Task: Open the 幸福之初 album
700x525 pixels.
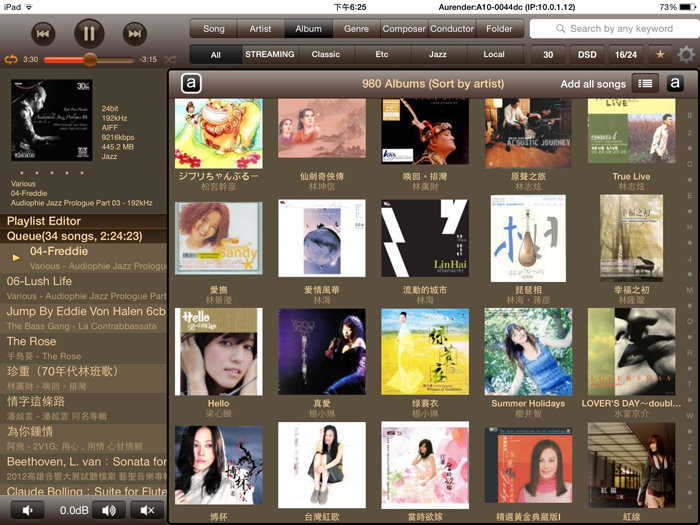Action: point(631,238)
